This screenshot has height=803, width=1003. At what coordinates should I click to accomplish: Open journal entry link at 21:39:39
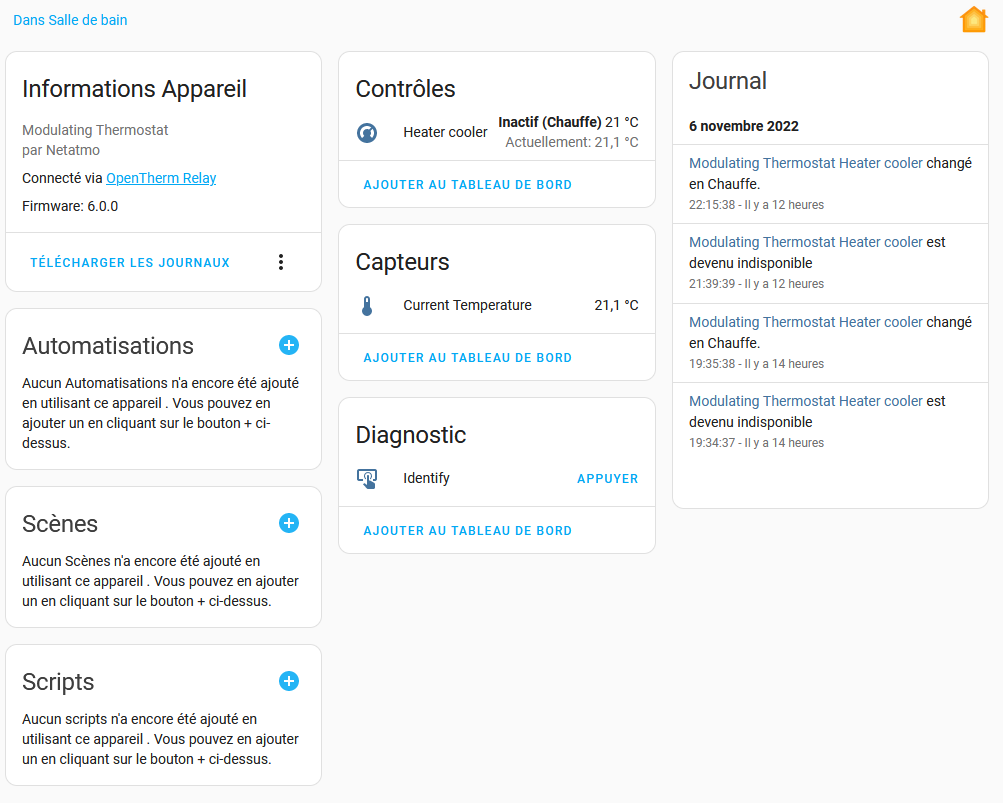805,242
